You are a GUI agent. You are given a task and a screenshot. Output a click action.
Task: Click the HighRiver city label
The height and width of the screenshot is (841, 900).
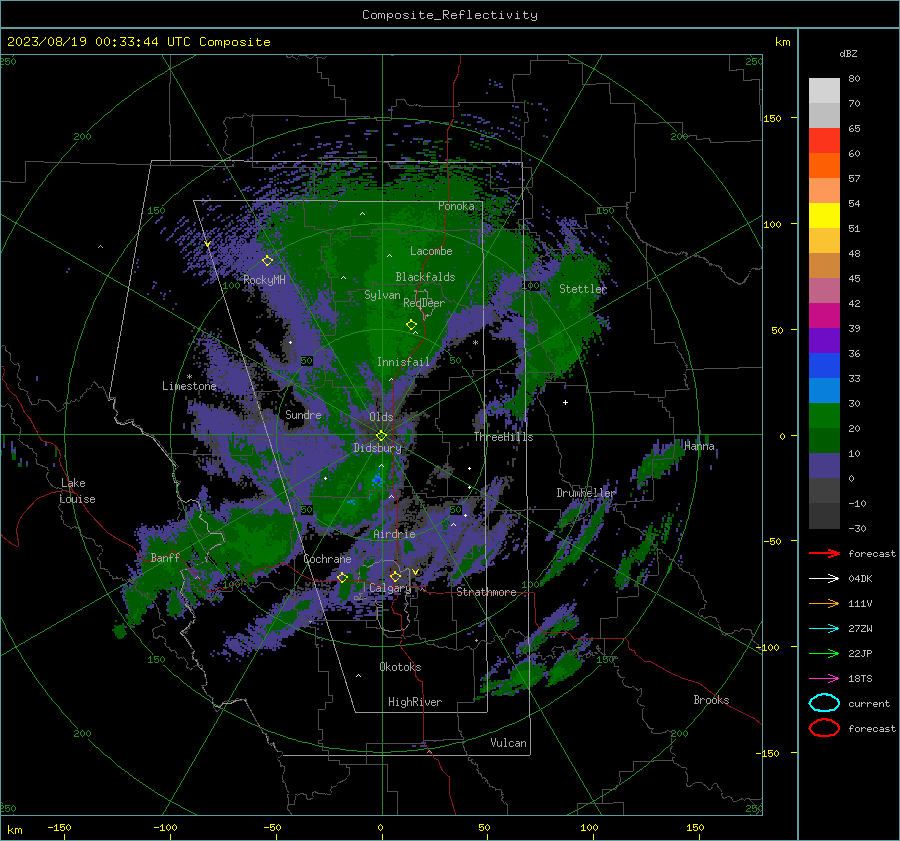click(x=415, y=702)
